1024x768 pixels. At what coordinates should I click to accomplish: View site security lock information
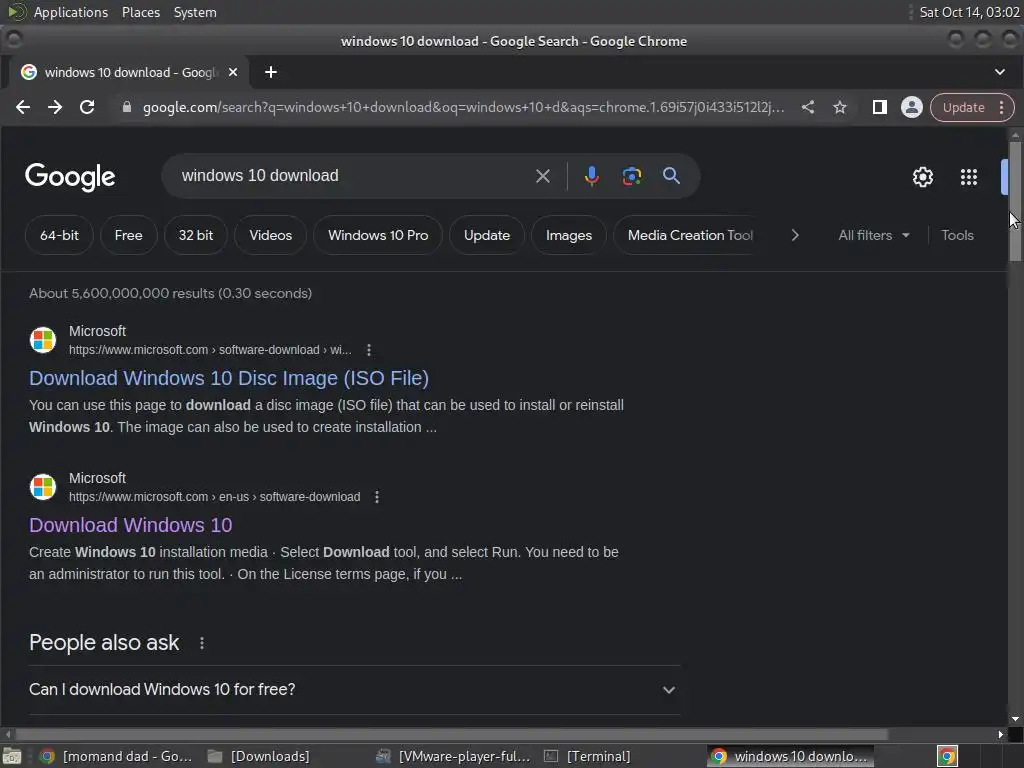[x=127, y=107]
